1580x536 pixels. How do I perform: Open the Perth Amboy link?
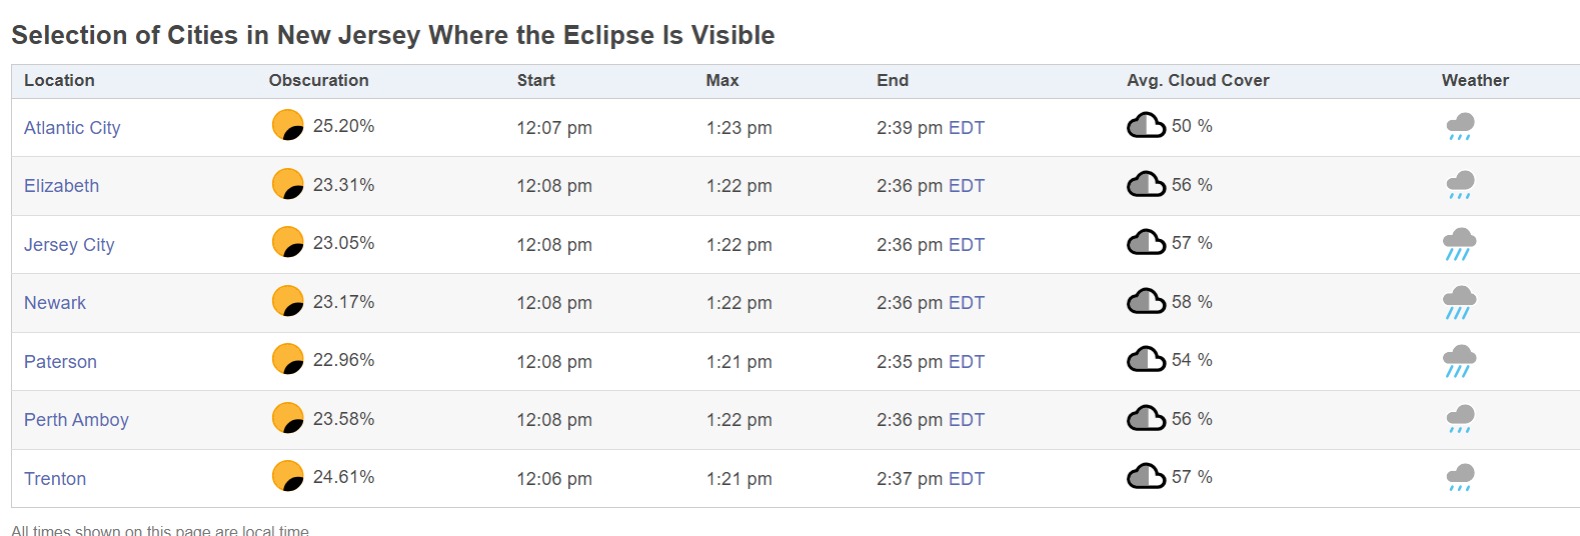(x=76, y=420)
